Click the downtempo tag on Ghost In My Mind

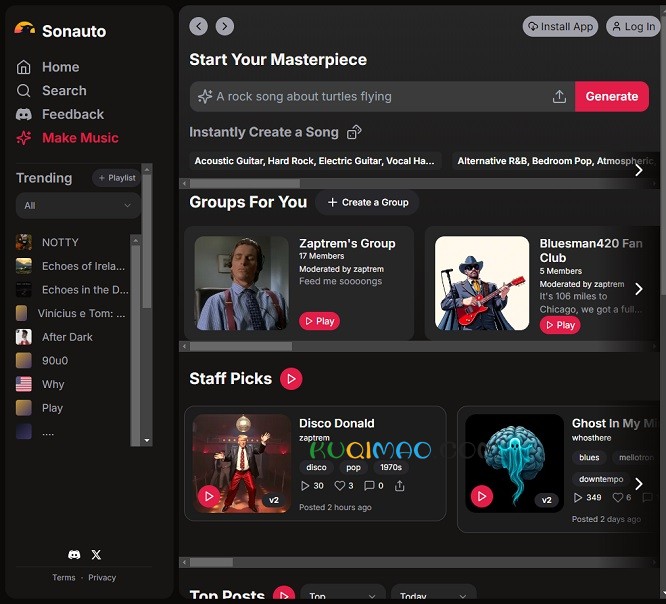coord(601,479)
